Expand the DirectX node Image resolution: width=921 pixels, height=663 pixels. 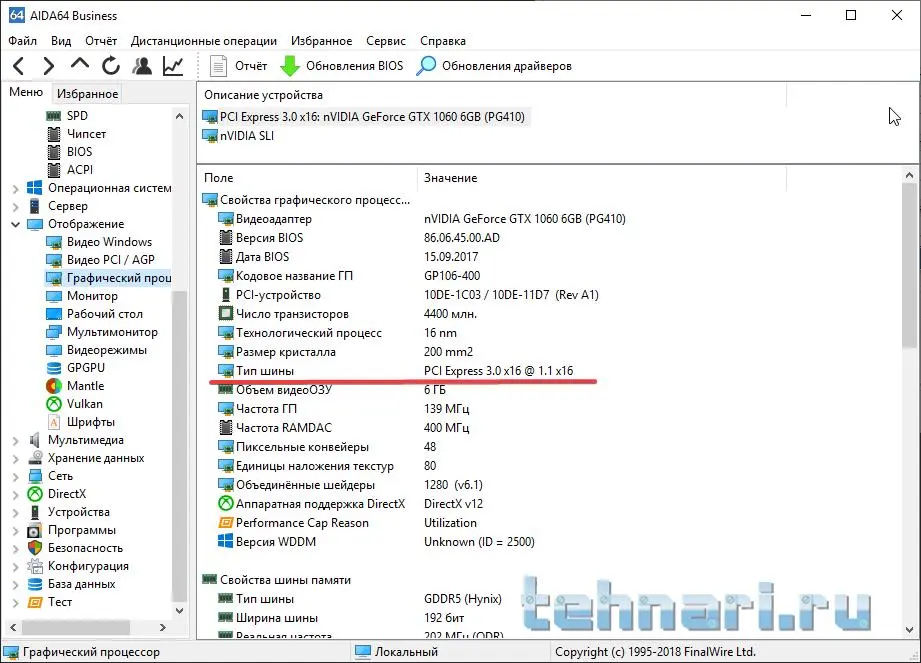coord(15,494)
